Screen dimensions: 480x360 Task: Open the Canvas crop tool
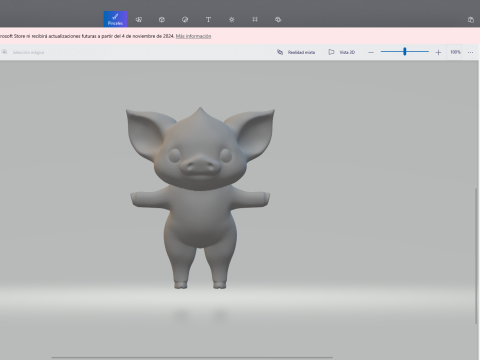[255, 20]
